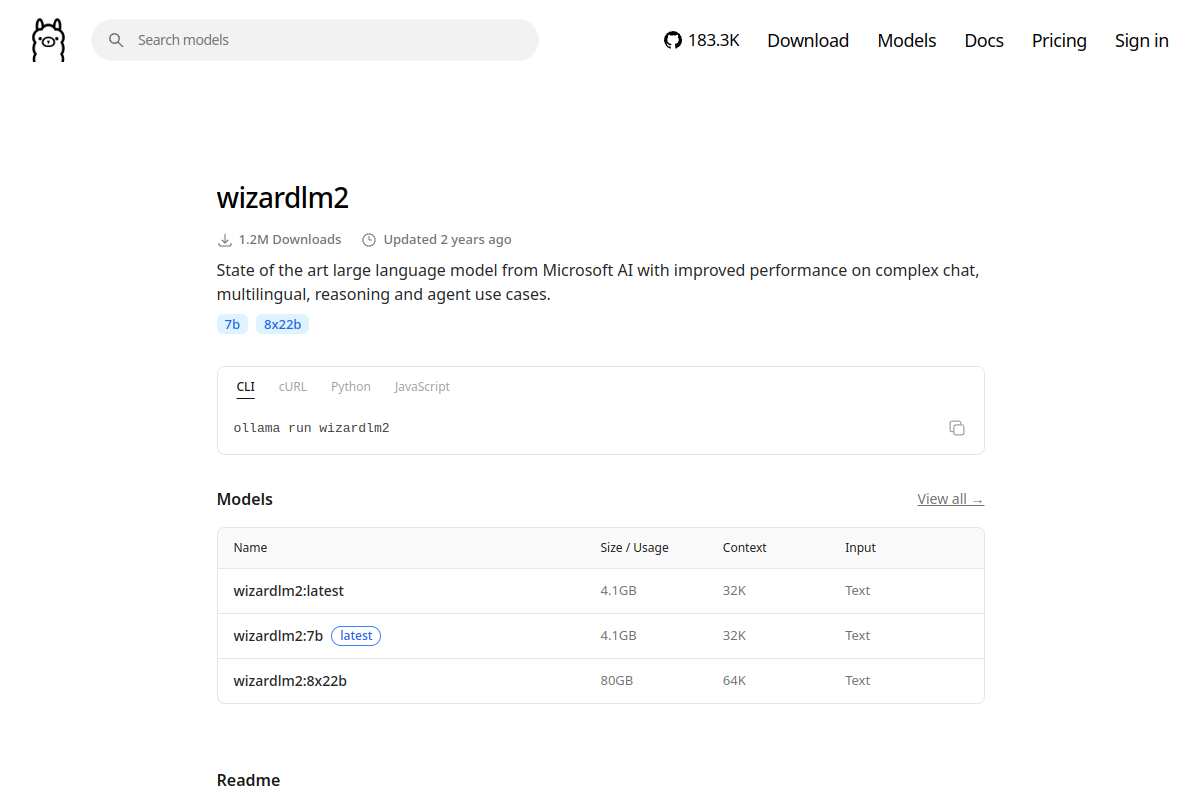Click the wizardlm2 page title
Screen dimensions: 1200x800
[283, 198]
